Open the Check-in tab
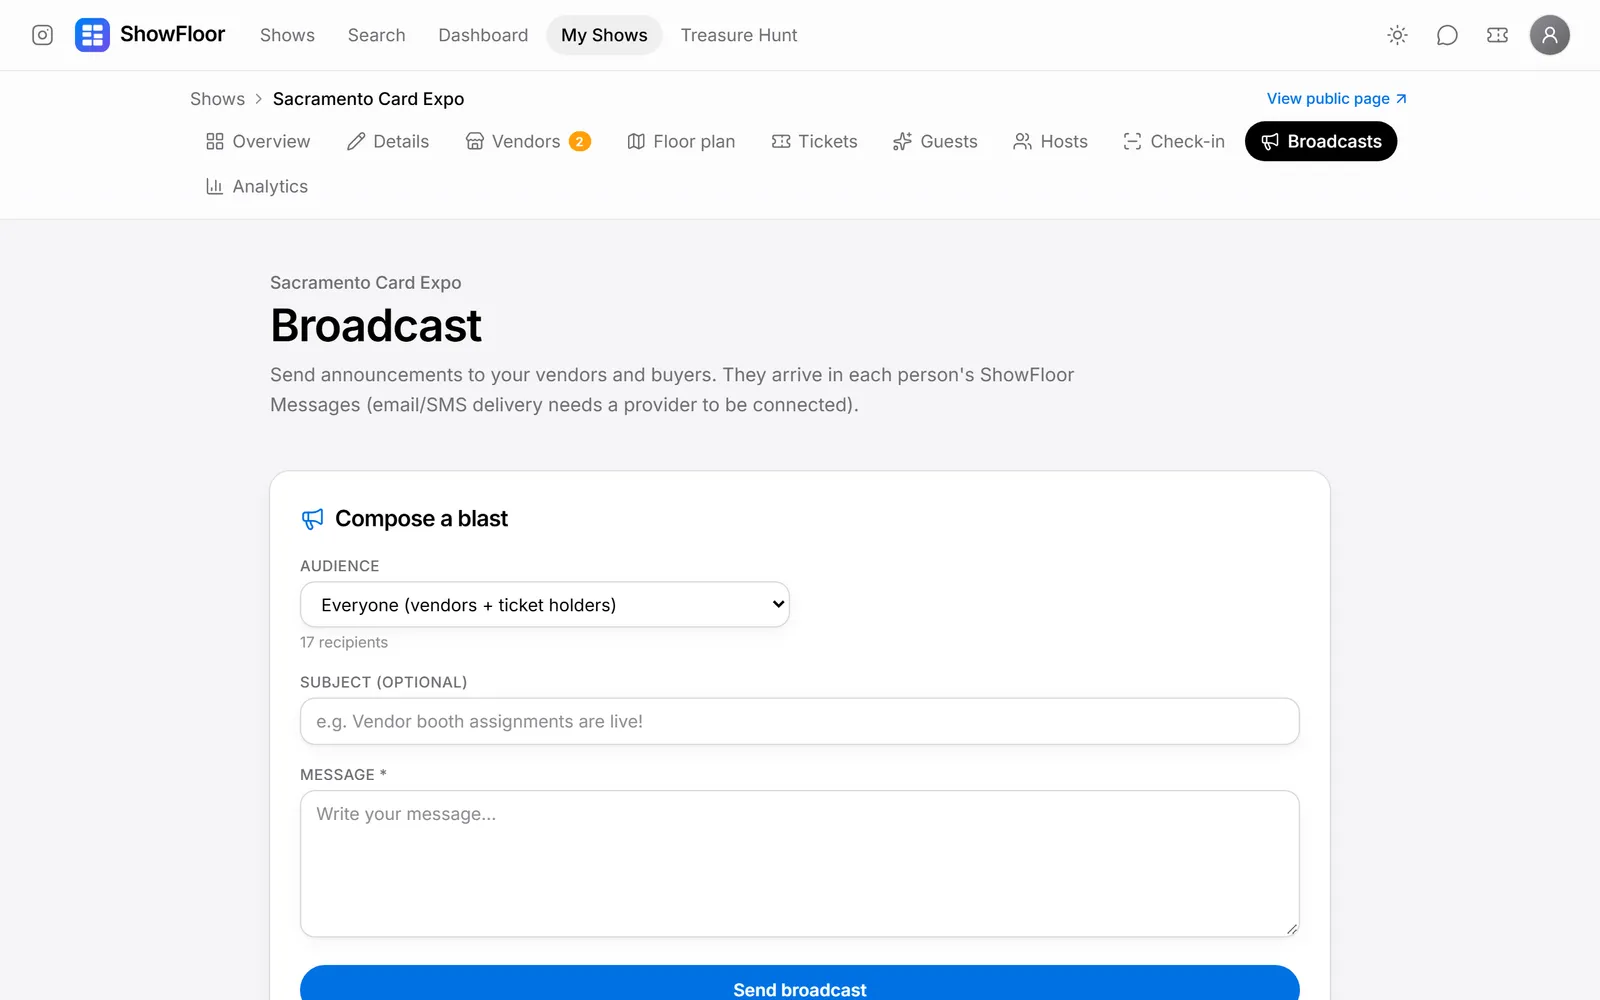Image resolution: width=1600 pixels, height=1000 pixels. click(x=1174, y=141)
